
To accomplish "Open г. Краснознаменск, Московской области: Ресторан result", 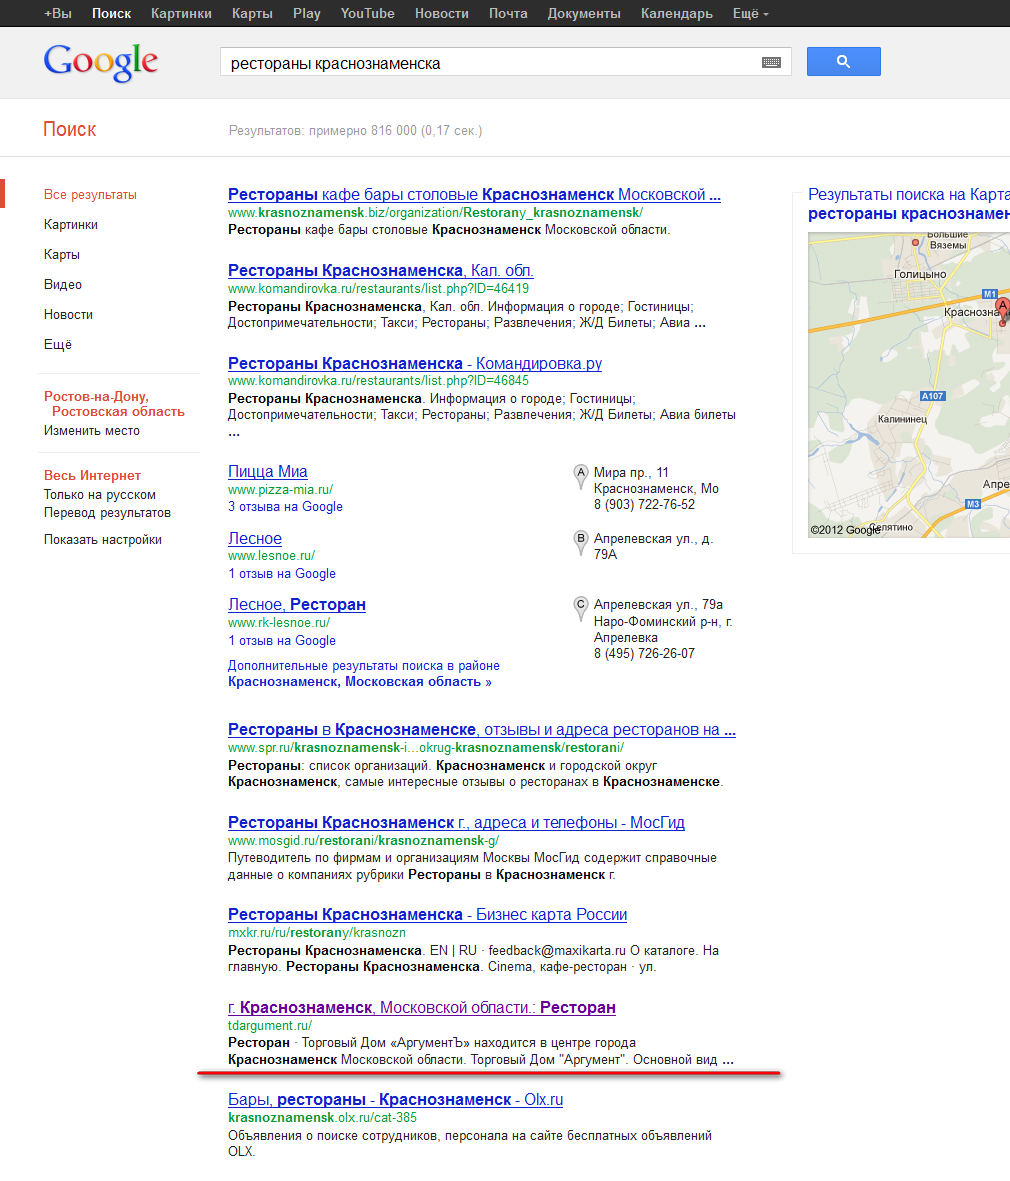I will click(x=422, y=1009).
